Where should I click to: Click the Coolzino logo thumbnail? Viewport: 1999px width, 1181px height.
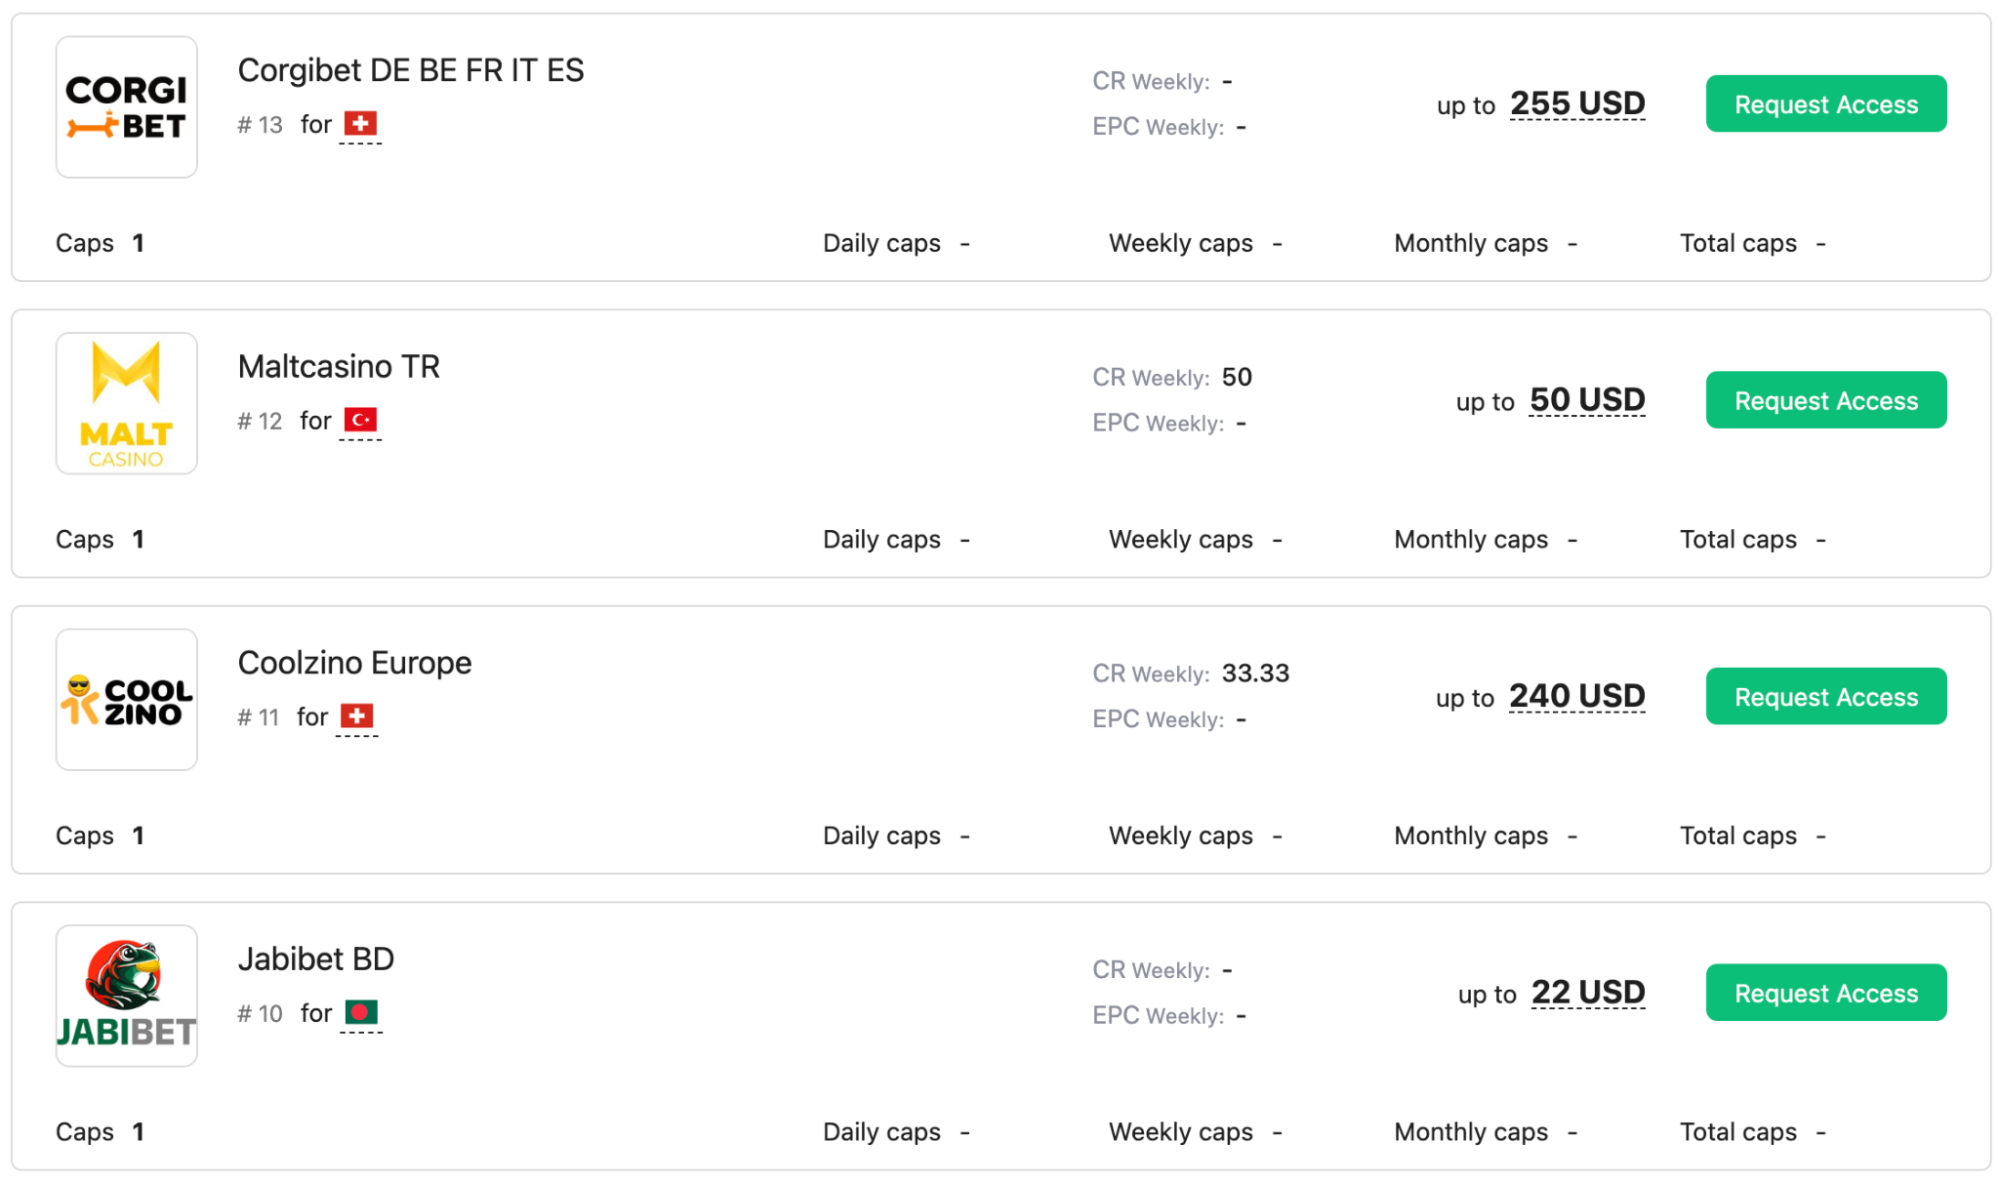click(x=126, y=699)
